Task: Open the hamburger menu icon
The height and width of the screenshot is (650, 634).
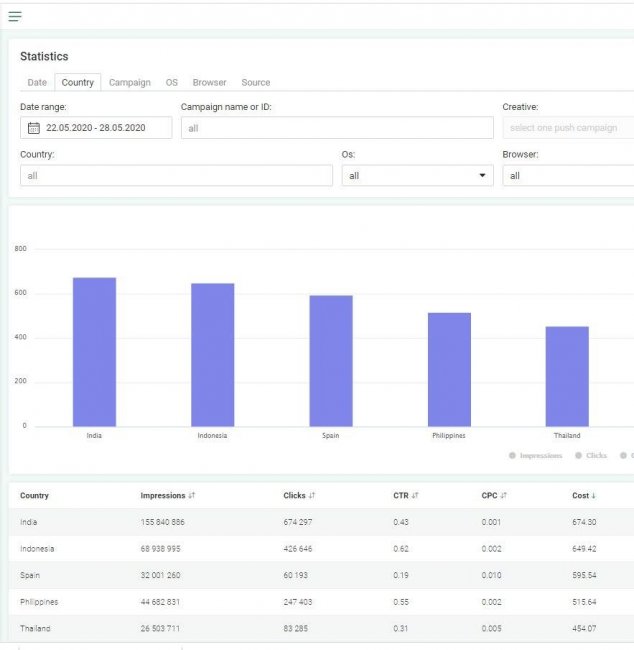Action: (15, 16)
